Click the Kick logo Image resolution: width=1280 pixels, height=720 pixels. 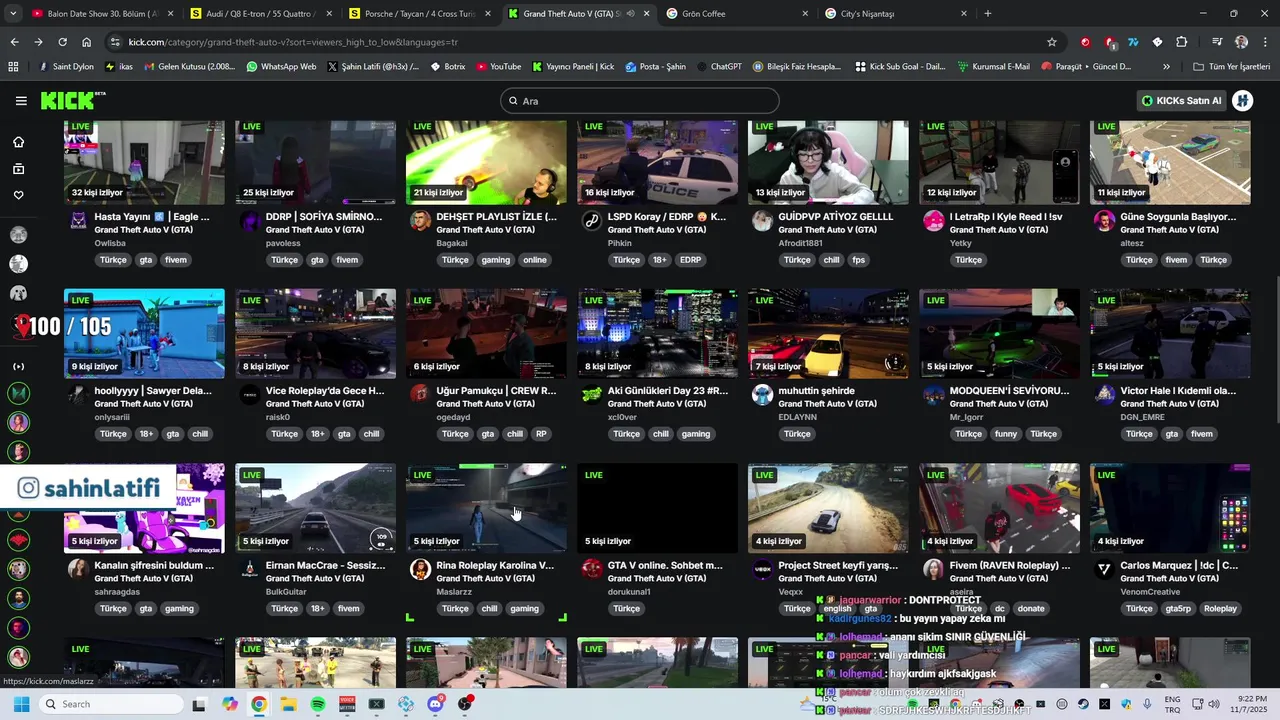click(x=73, y=101)
